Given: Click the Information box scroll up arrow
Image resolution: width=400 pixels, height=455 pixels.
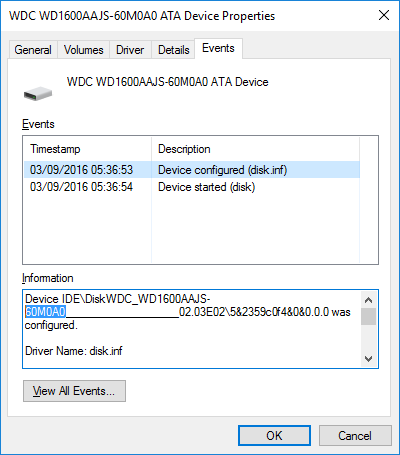Looking at the screenshot, I should [x=368, y=300].
